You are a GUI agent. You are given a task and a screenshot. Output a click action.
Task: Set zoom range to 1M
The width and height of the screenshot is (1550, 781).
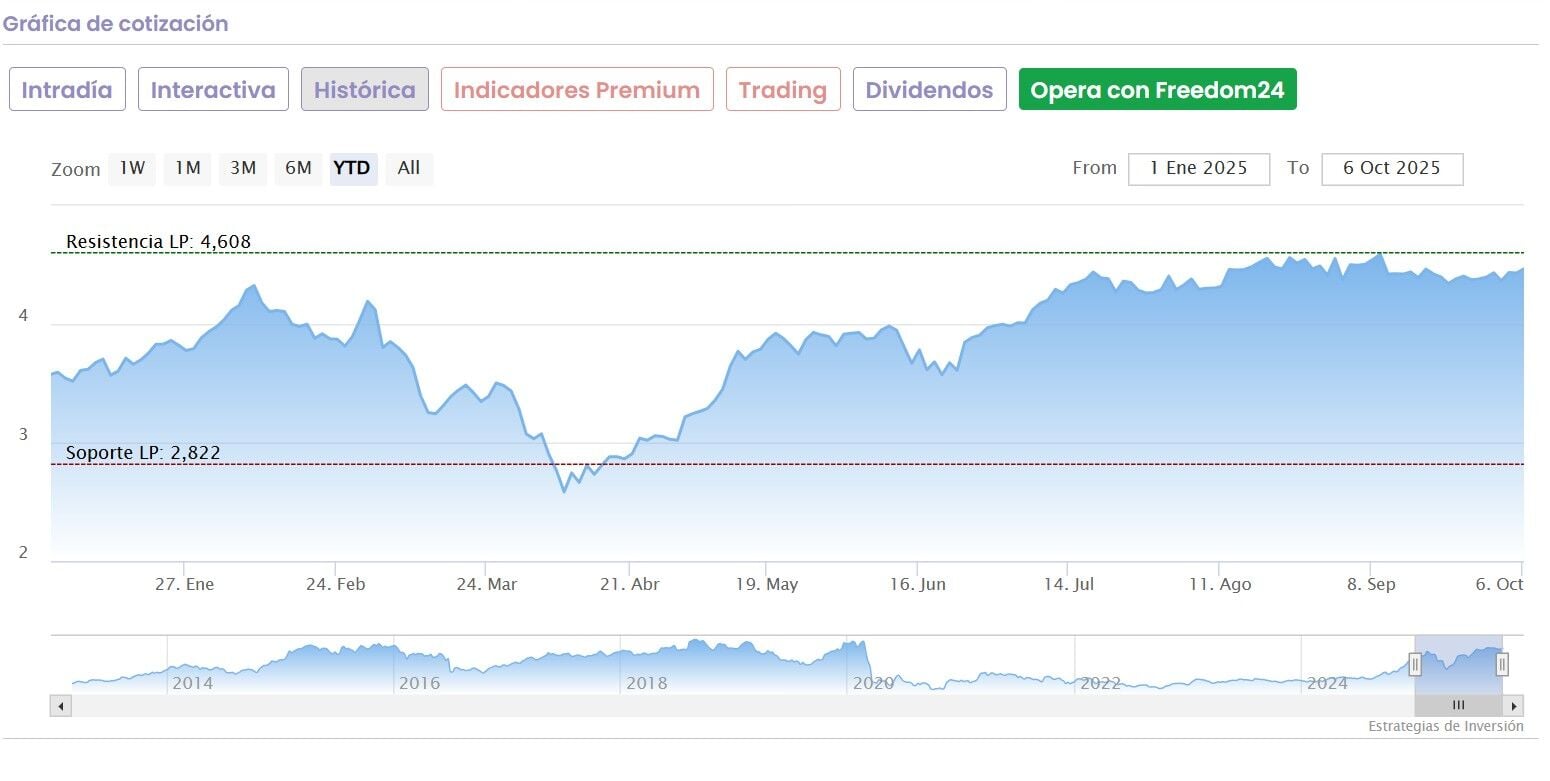(x=188, y=168)
